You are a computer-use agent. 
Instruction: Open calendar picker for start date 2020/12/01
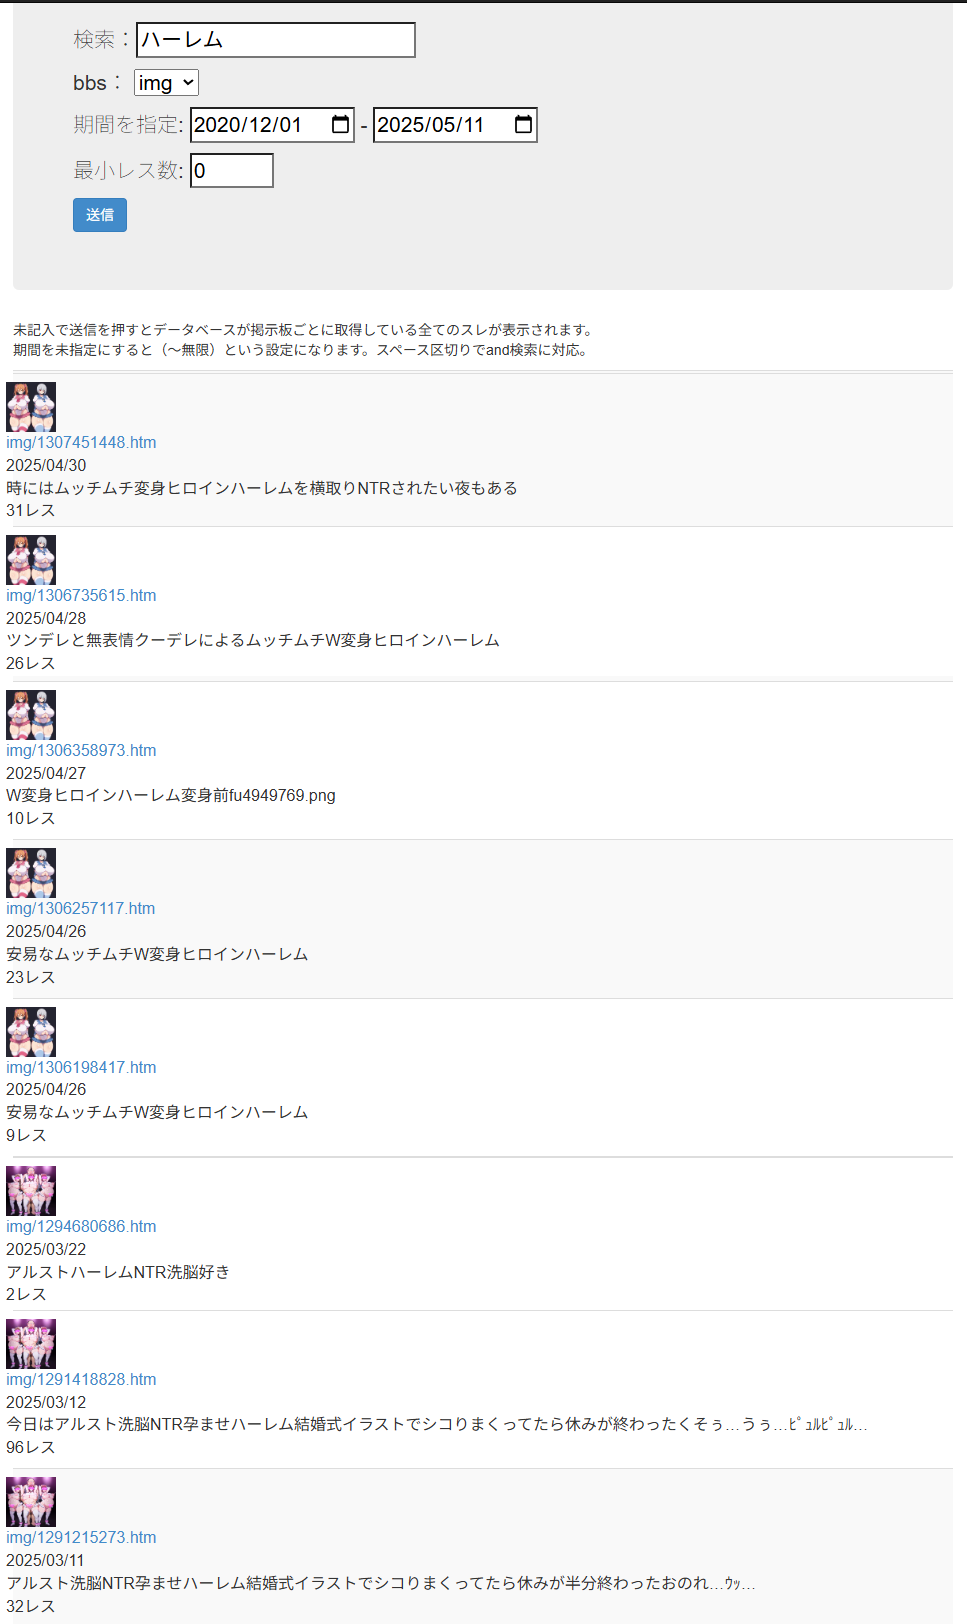click(x=340, y=125)
